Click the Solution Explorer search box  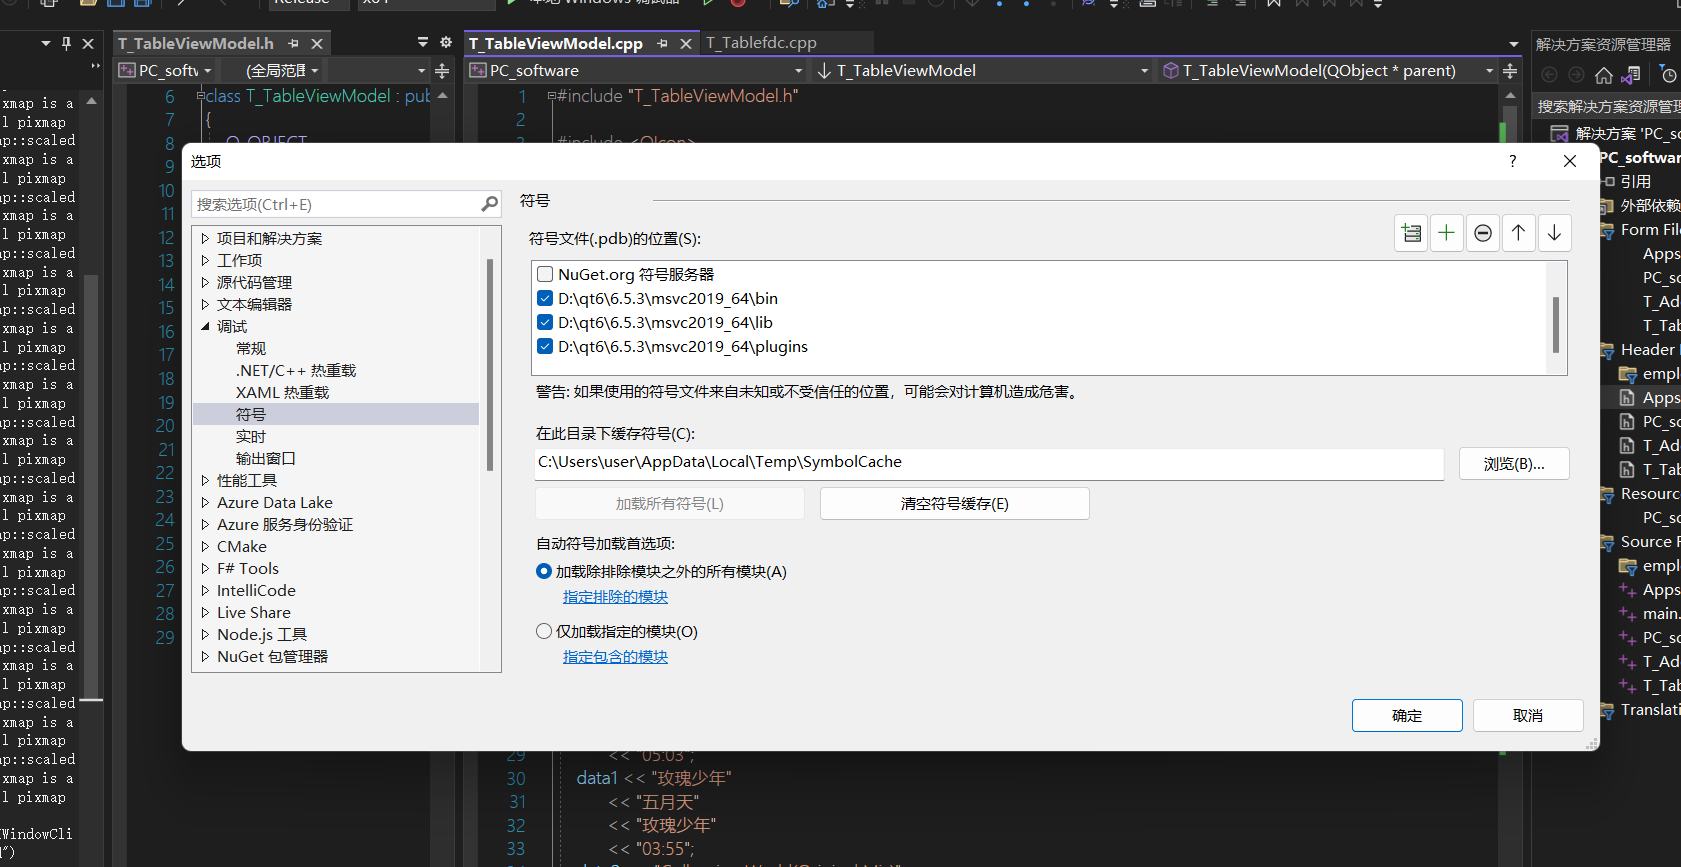pos(1606,106)
